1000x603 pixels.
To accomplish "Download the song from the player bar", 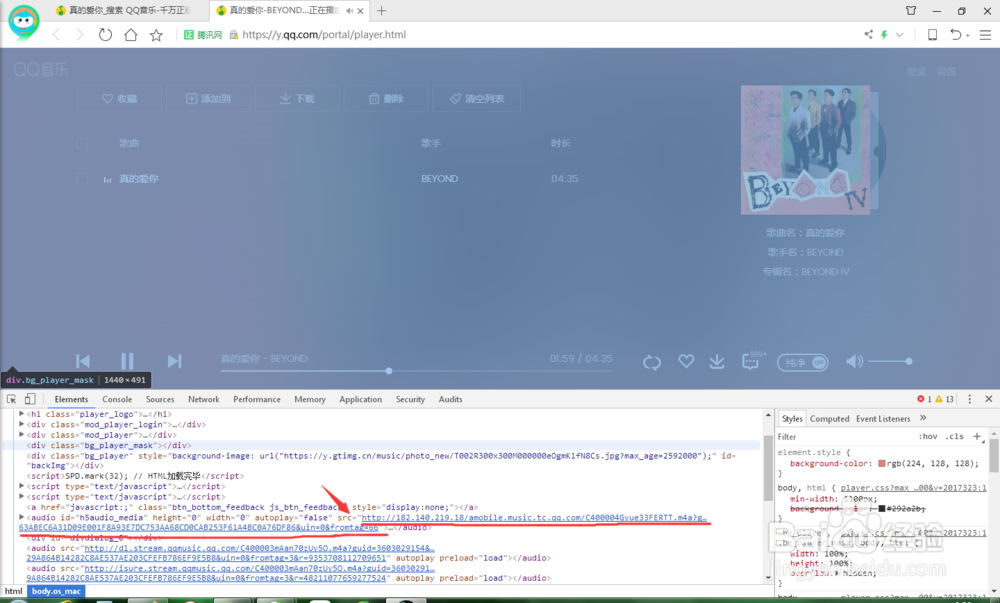I will point(717,361).
